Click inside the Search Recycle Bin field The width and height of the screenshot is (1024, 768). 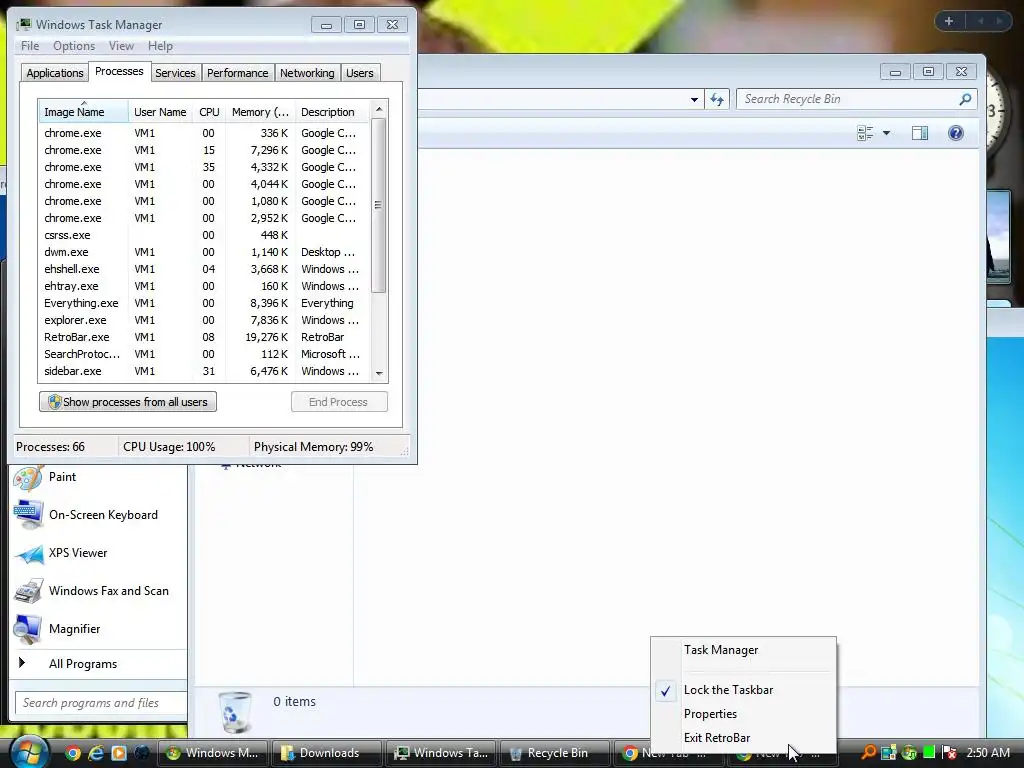849,99
